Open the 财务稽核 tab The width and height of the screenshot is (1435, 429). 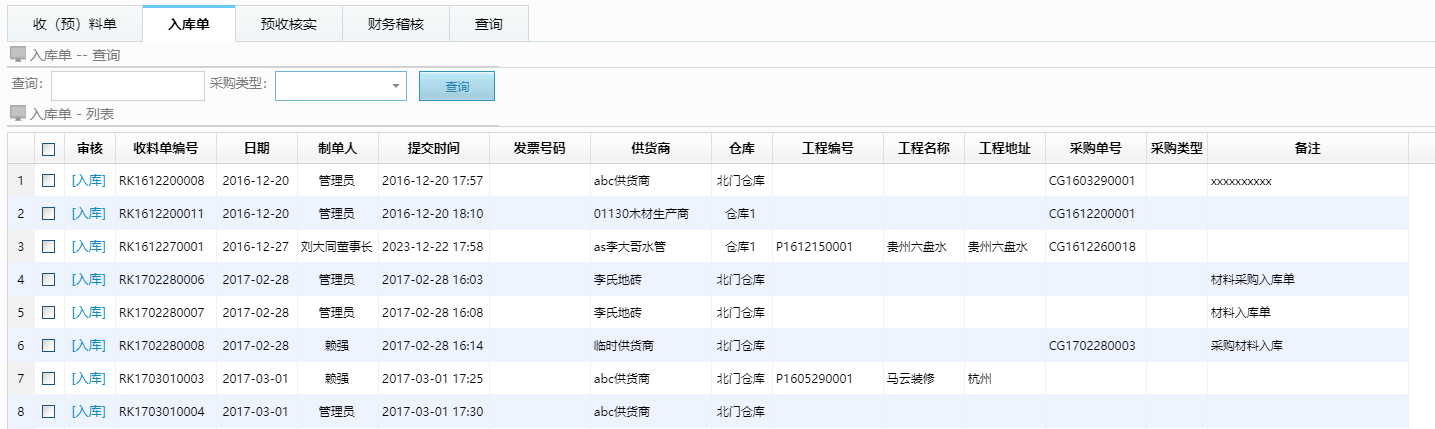click(396, 24)
